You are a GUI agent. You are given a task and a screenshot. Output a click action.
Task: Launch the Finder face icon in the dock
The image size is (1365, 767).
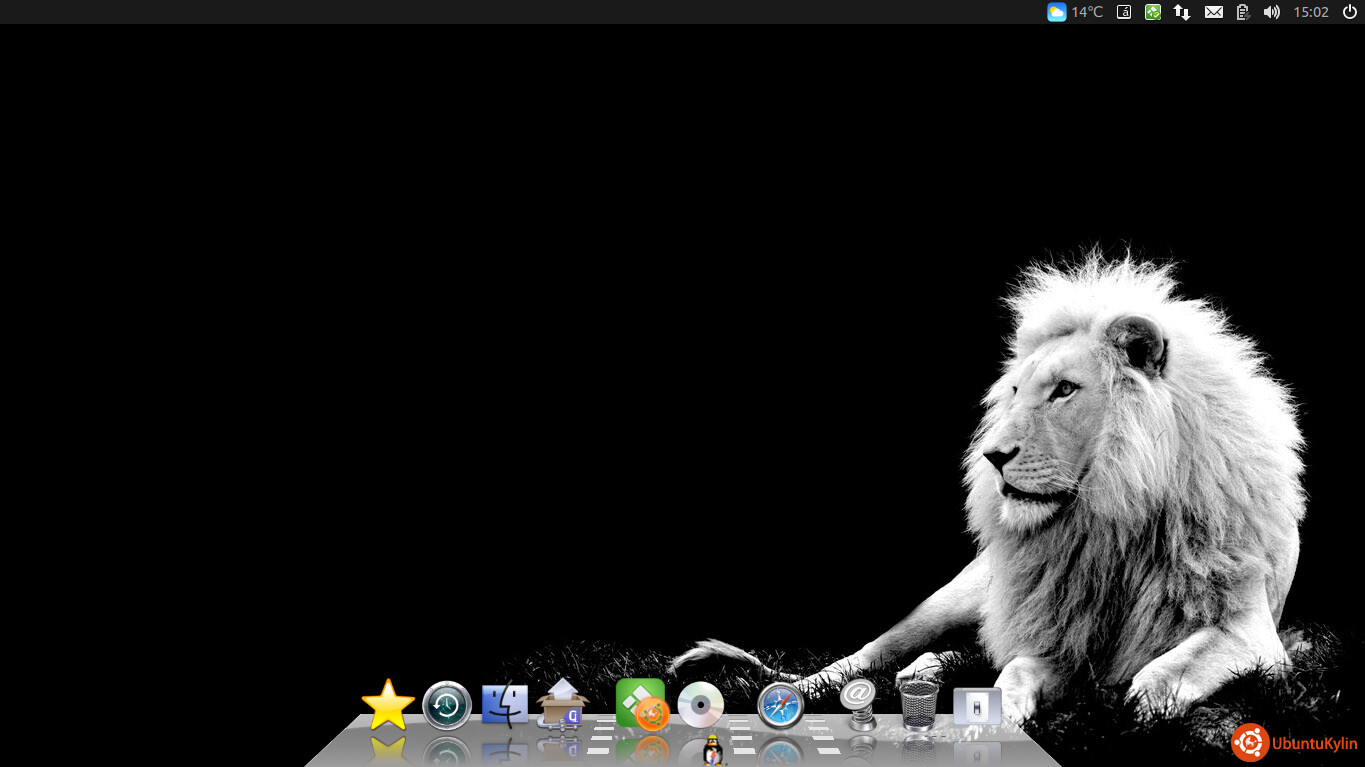click(x=505, y=706)
